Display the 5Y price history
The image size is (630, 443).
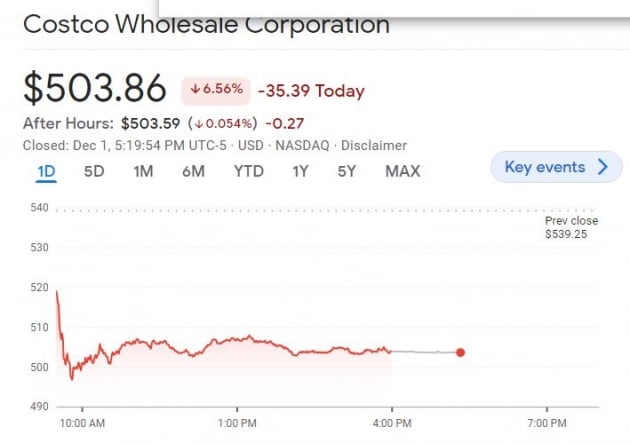coord(346,171)
